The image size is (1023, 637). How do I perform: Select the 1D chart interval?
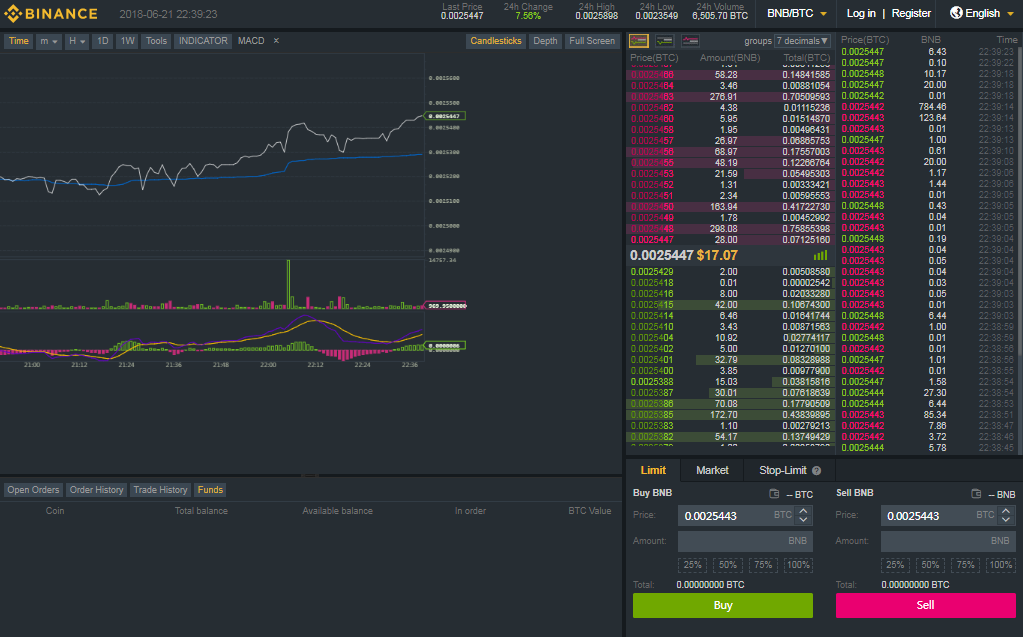point(102,41)
